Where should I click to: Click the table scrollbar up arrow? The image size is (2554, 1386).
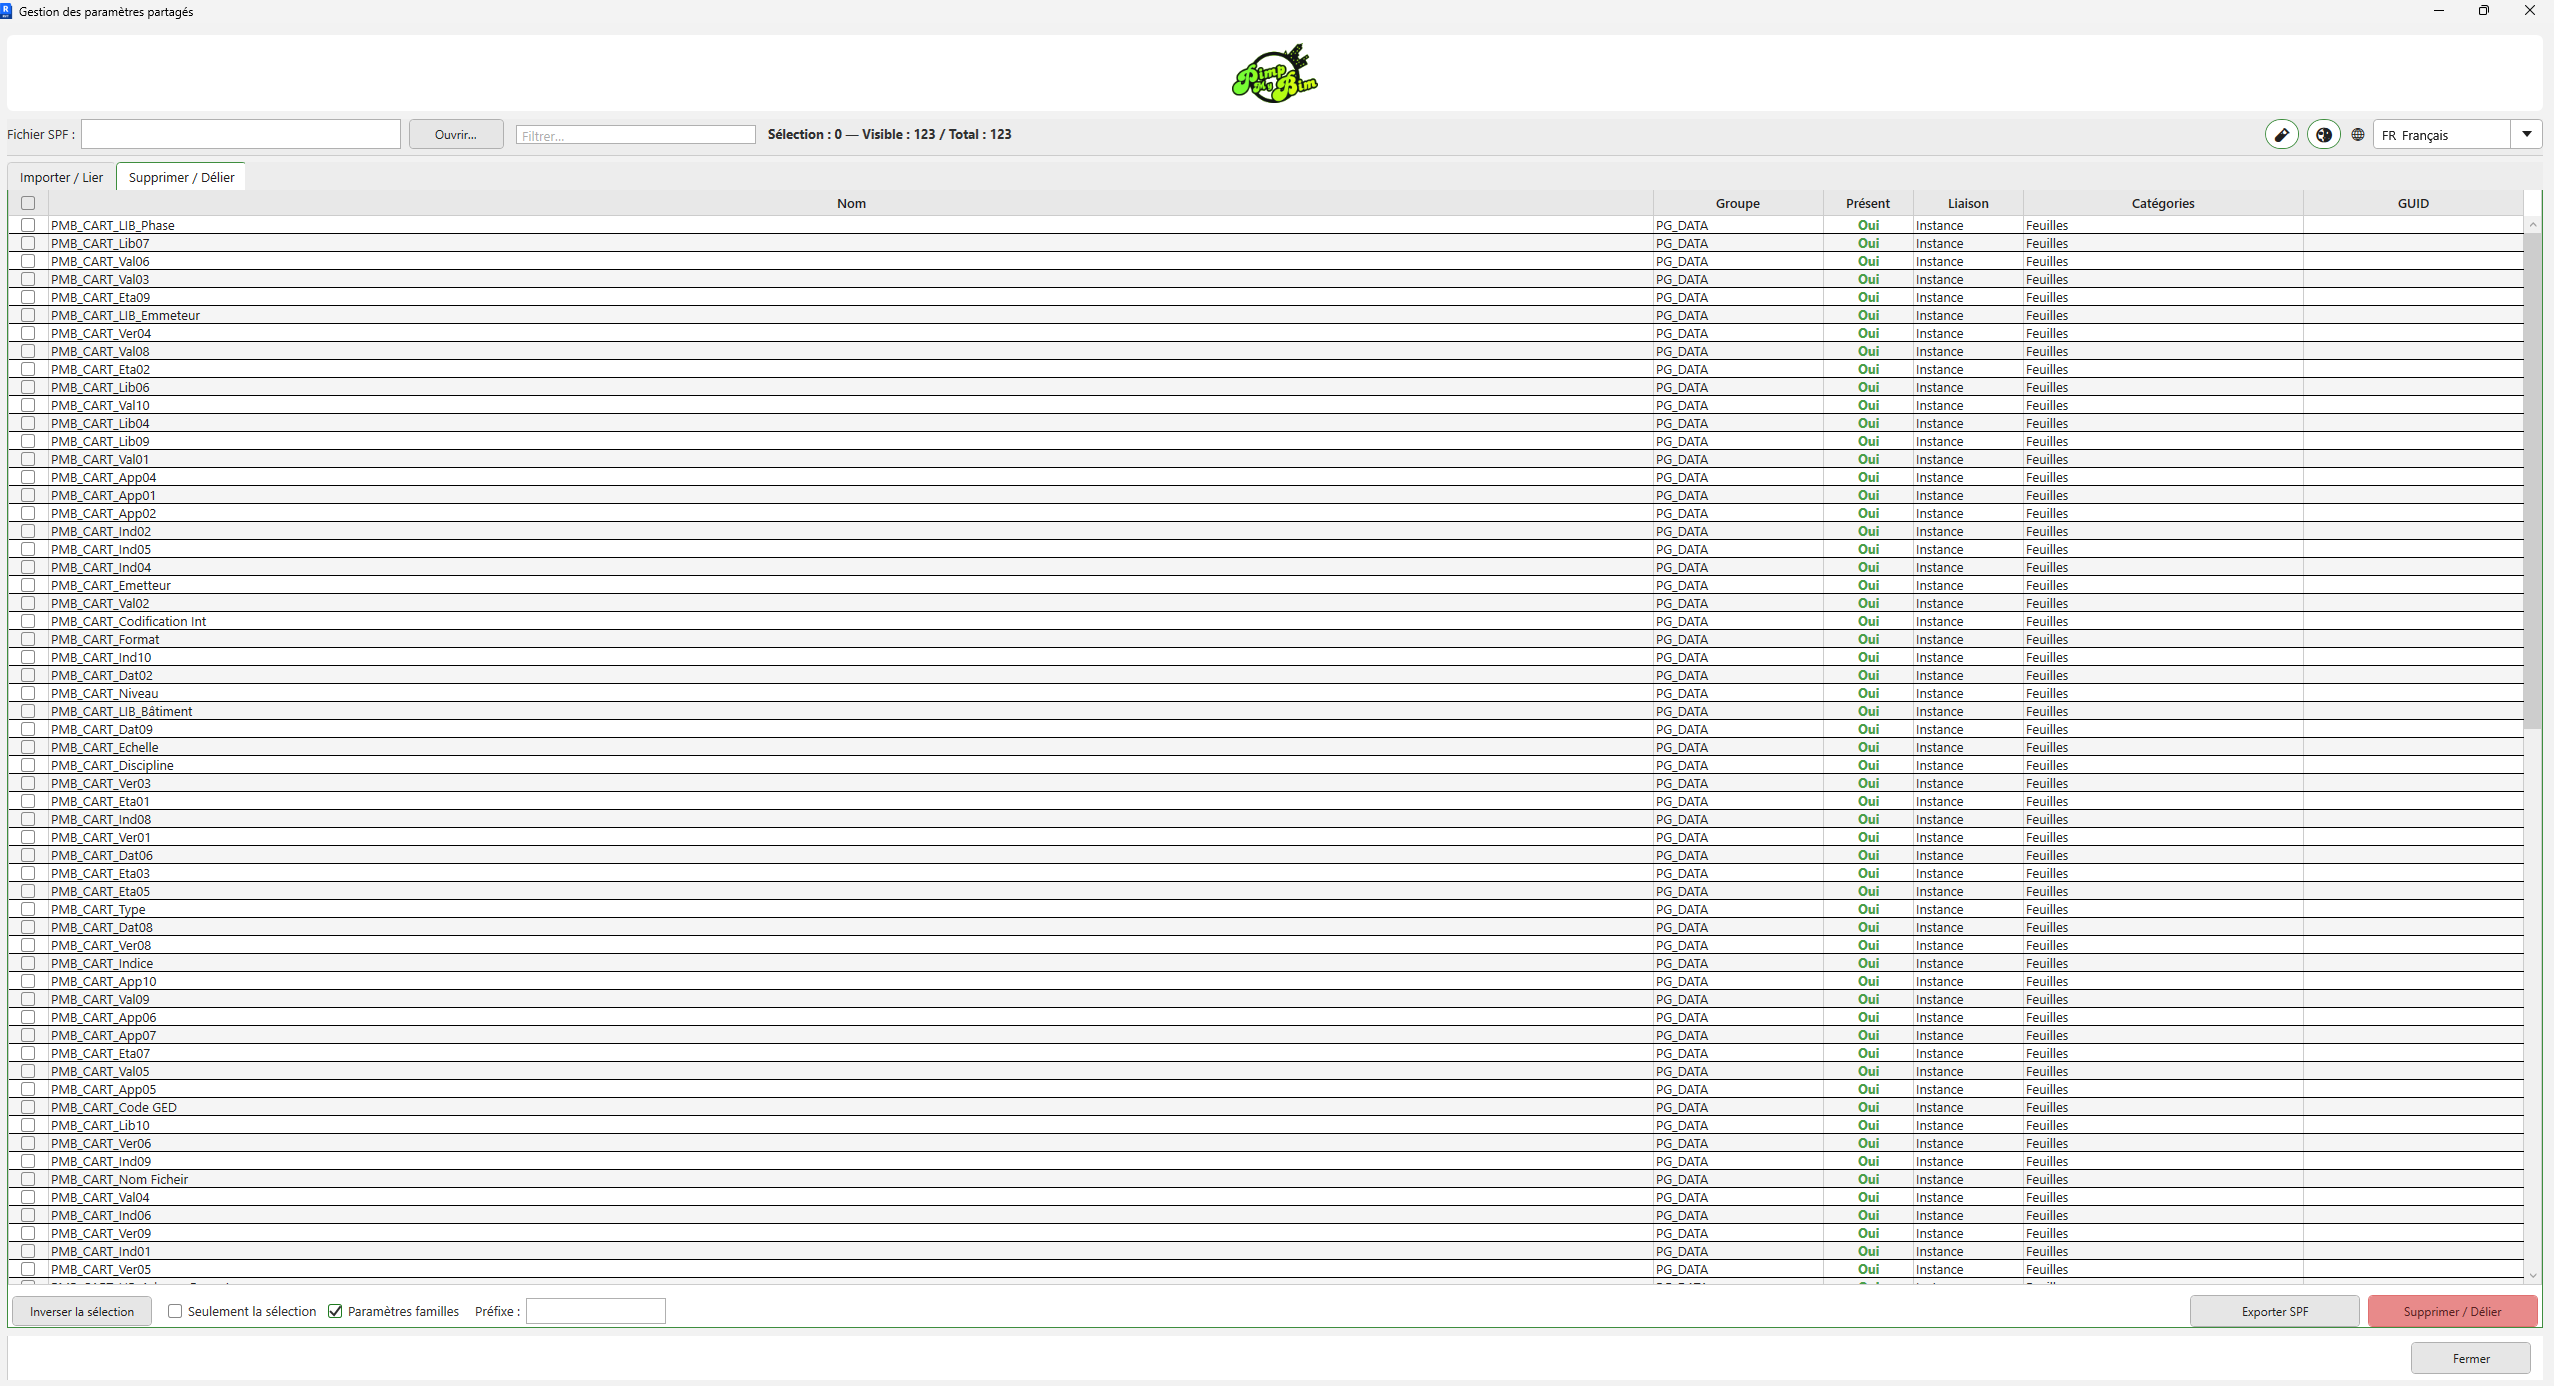2533,225
